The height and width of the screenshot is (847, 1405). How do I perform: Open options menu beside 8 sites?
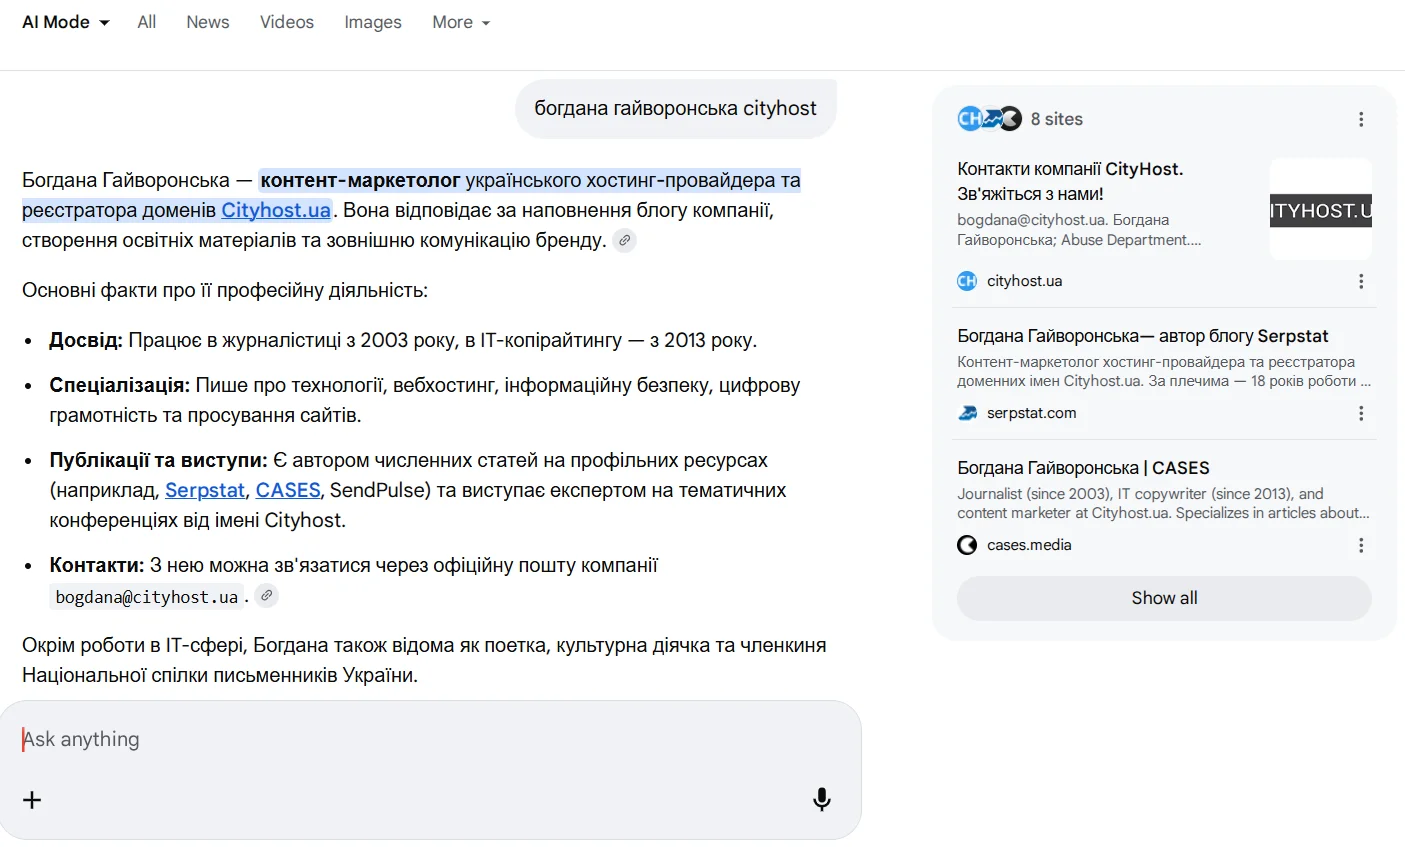(x=1361, y=119)
